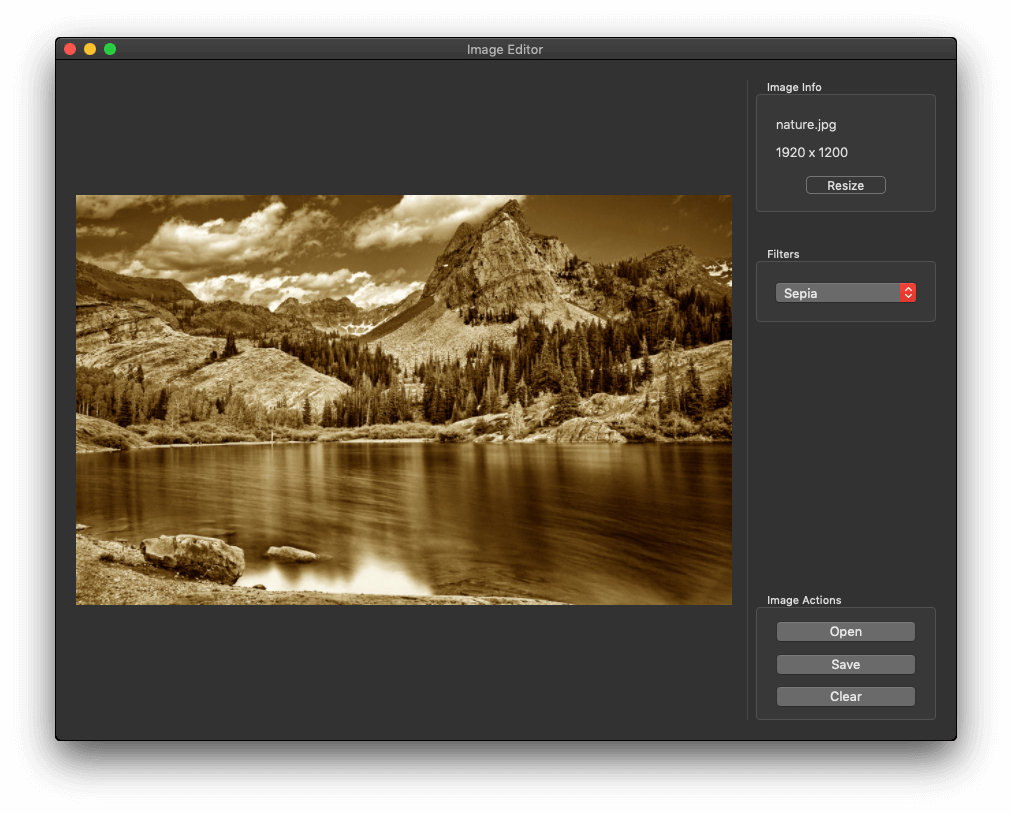Click the nature.jpg filename label
1012x814 pixels.
pyautogui.click(x=805, y=125)
